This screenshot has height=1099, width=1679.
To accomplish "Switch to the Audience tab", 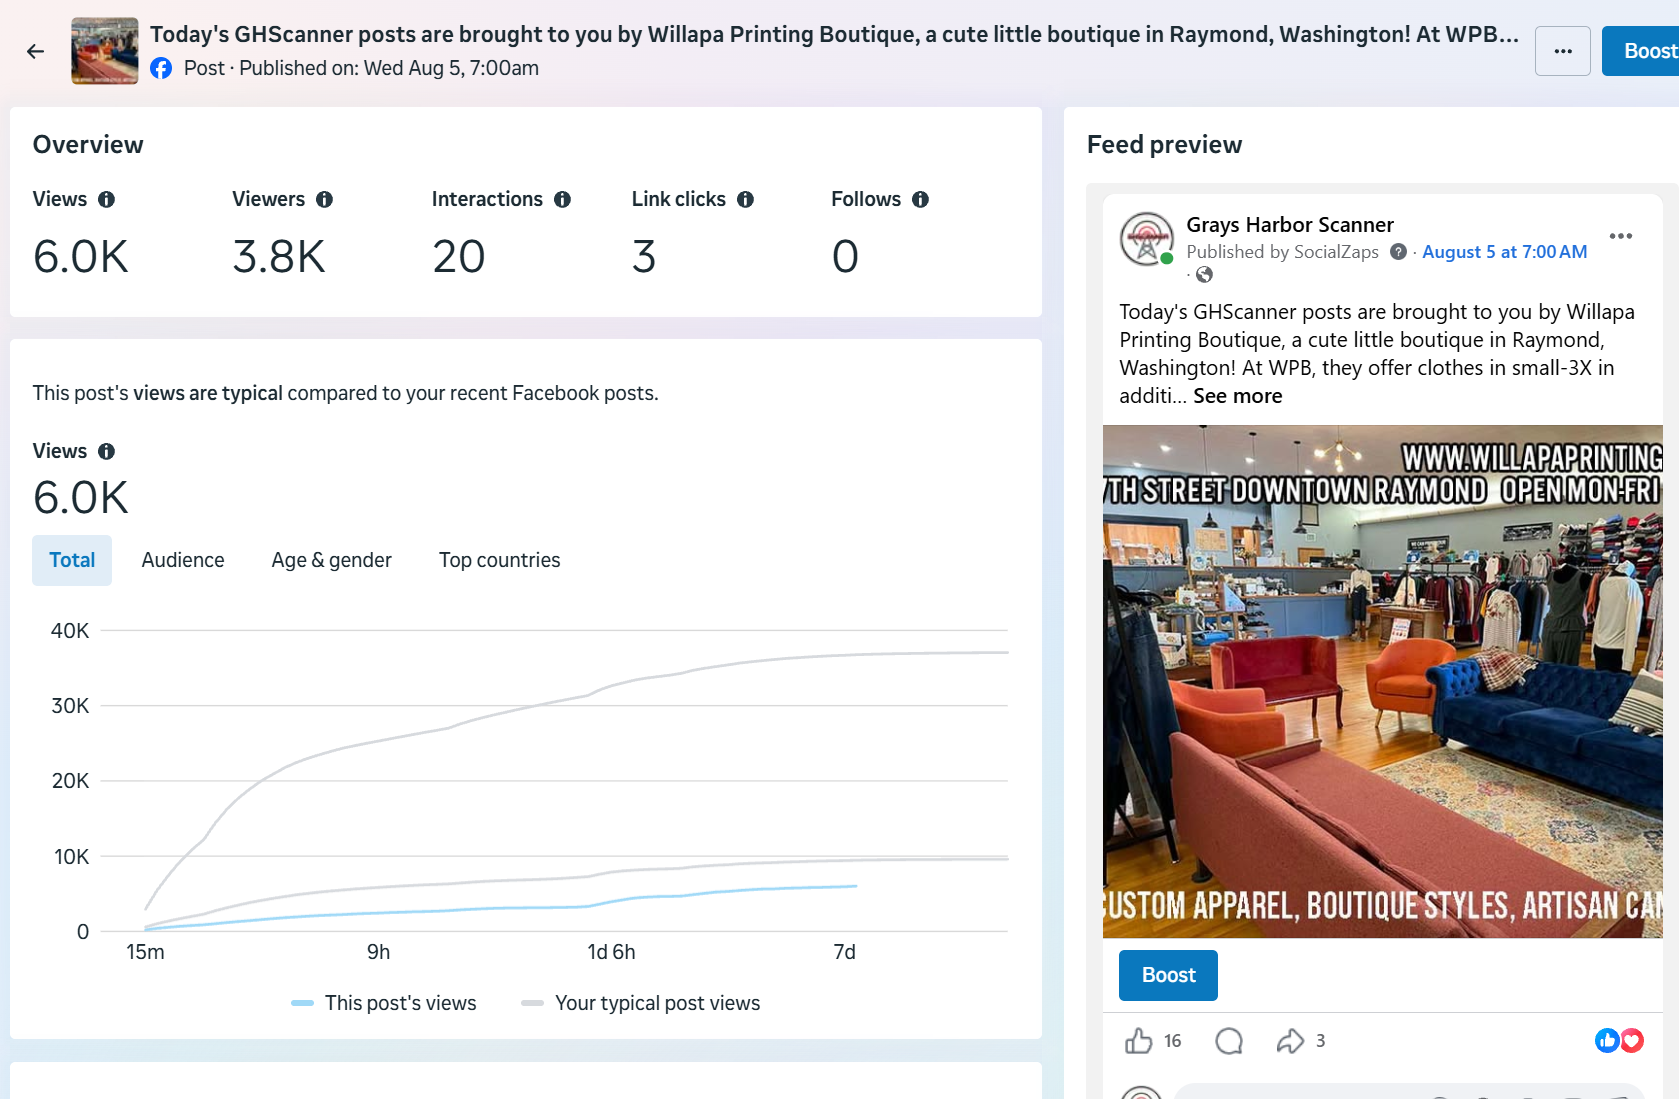I will [x=183, y=560].
